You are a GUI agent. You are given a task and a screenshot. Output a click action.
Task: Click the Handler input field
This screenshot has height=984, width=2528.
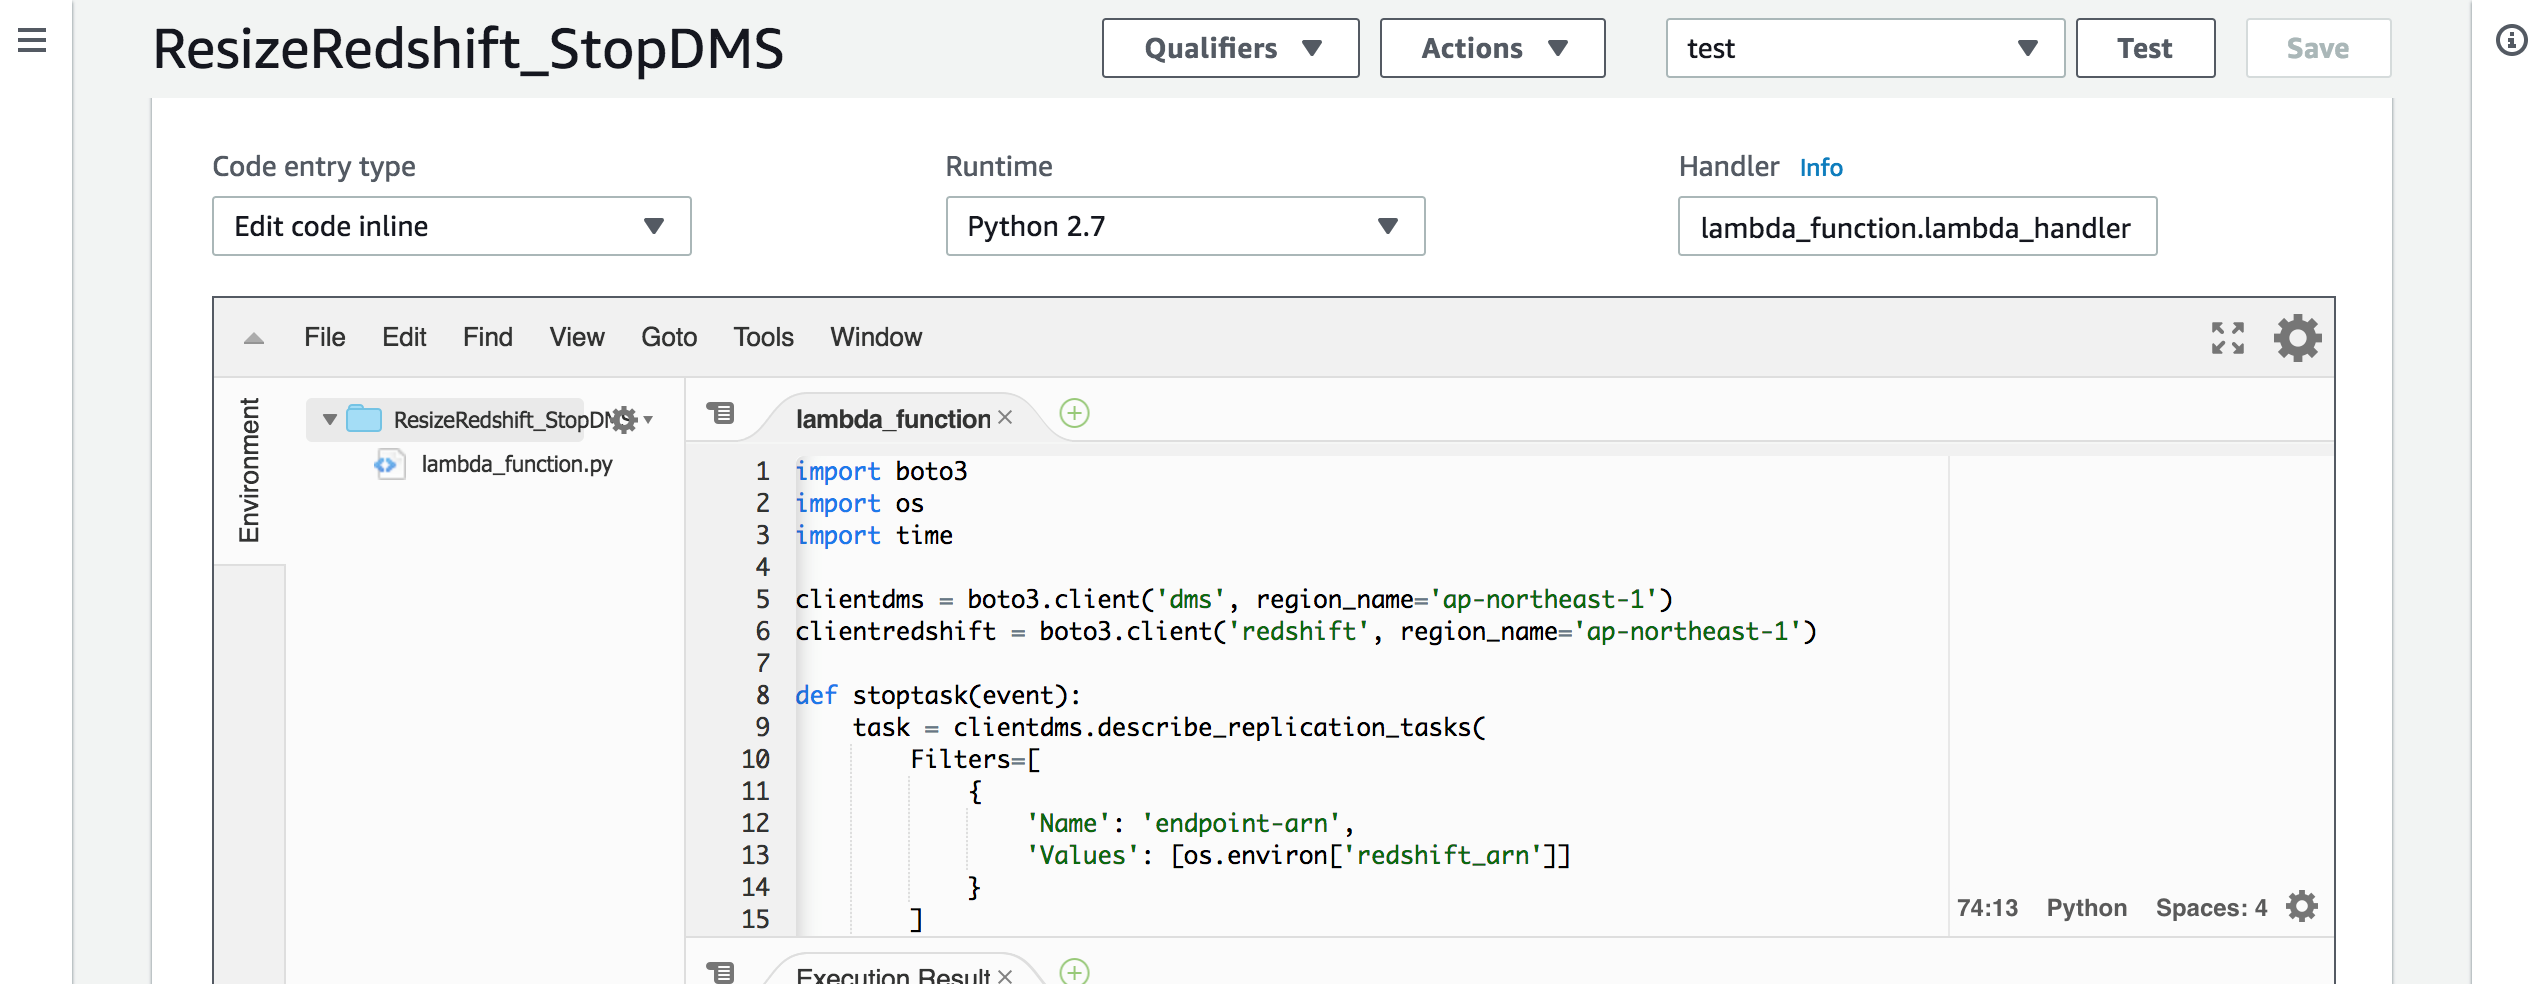[1917, 226]
